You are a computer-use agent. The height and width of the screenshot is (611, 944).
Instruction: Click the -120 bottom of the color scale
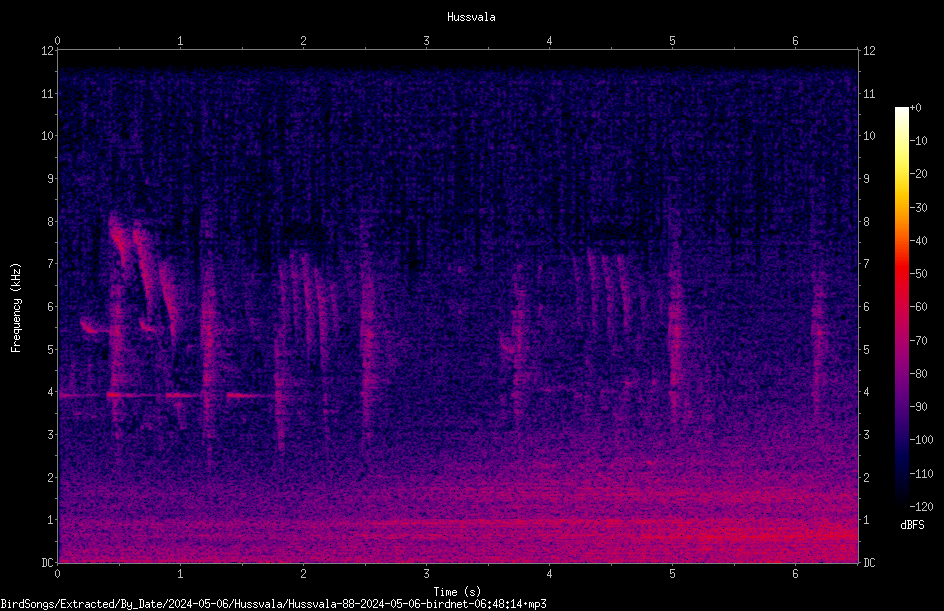921,506
